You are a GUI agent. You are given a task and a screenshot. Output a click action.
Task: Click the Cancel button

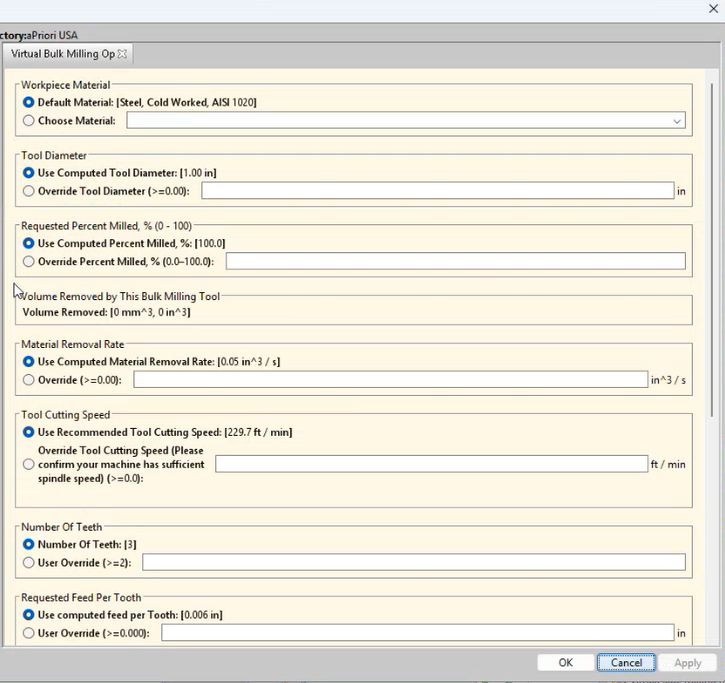tap(626, 663)
